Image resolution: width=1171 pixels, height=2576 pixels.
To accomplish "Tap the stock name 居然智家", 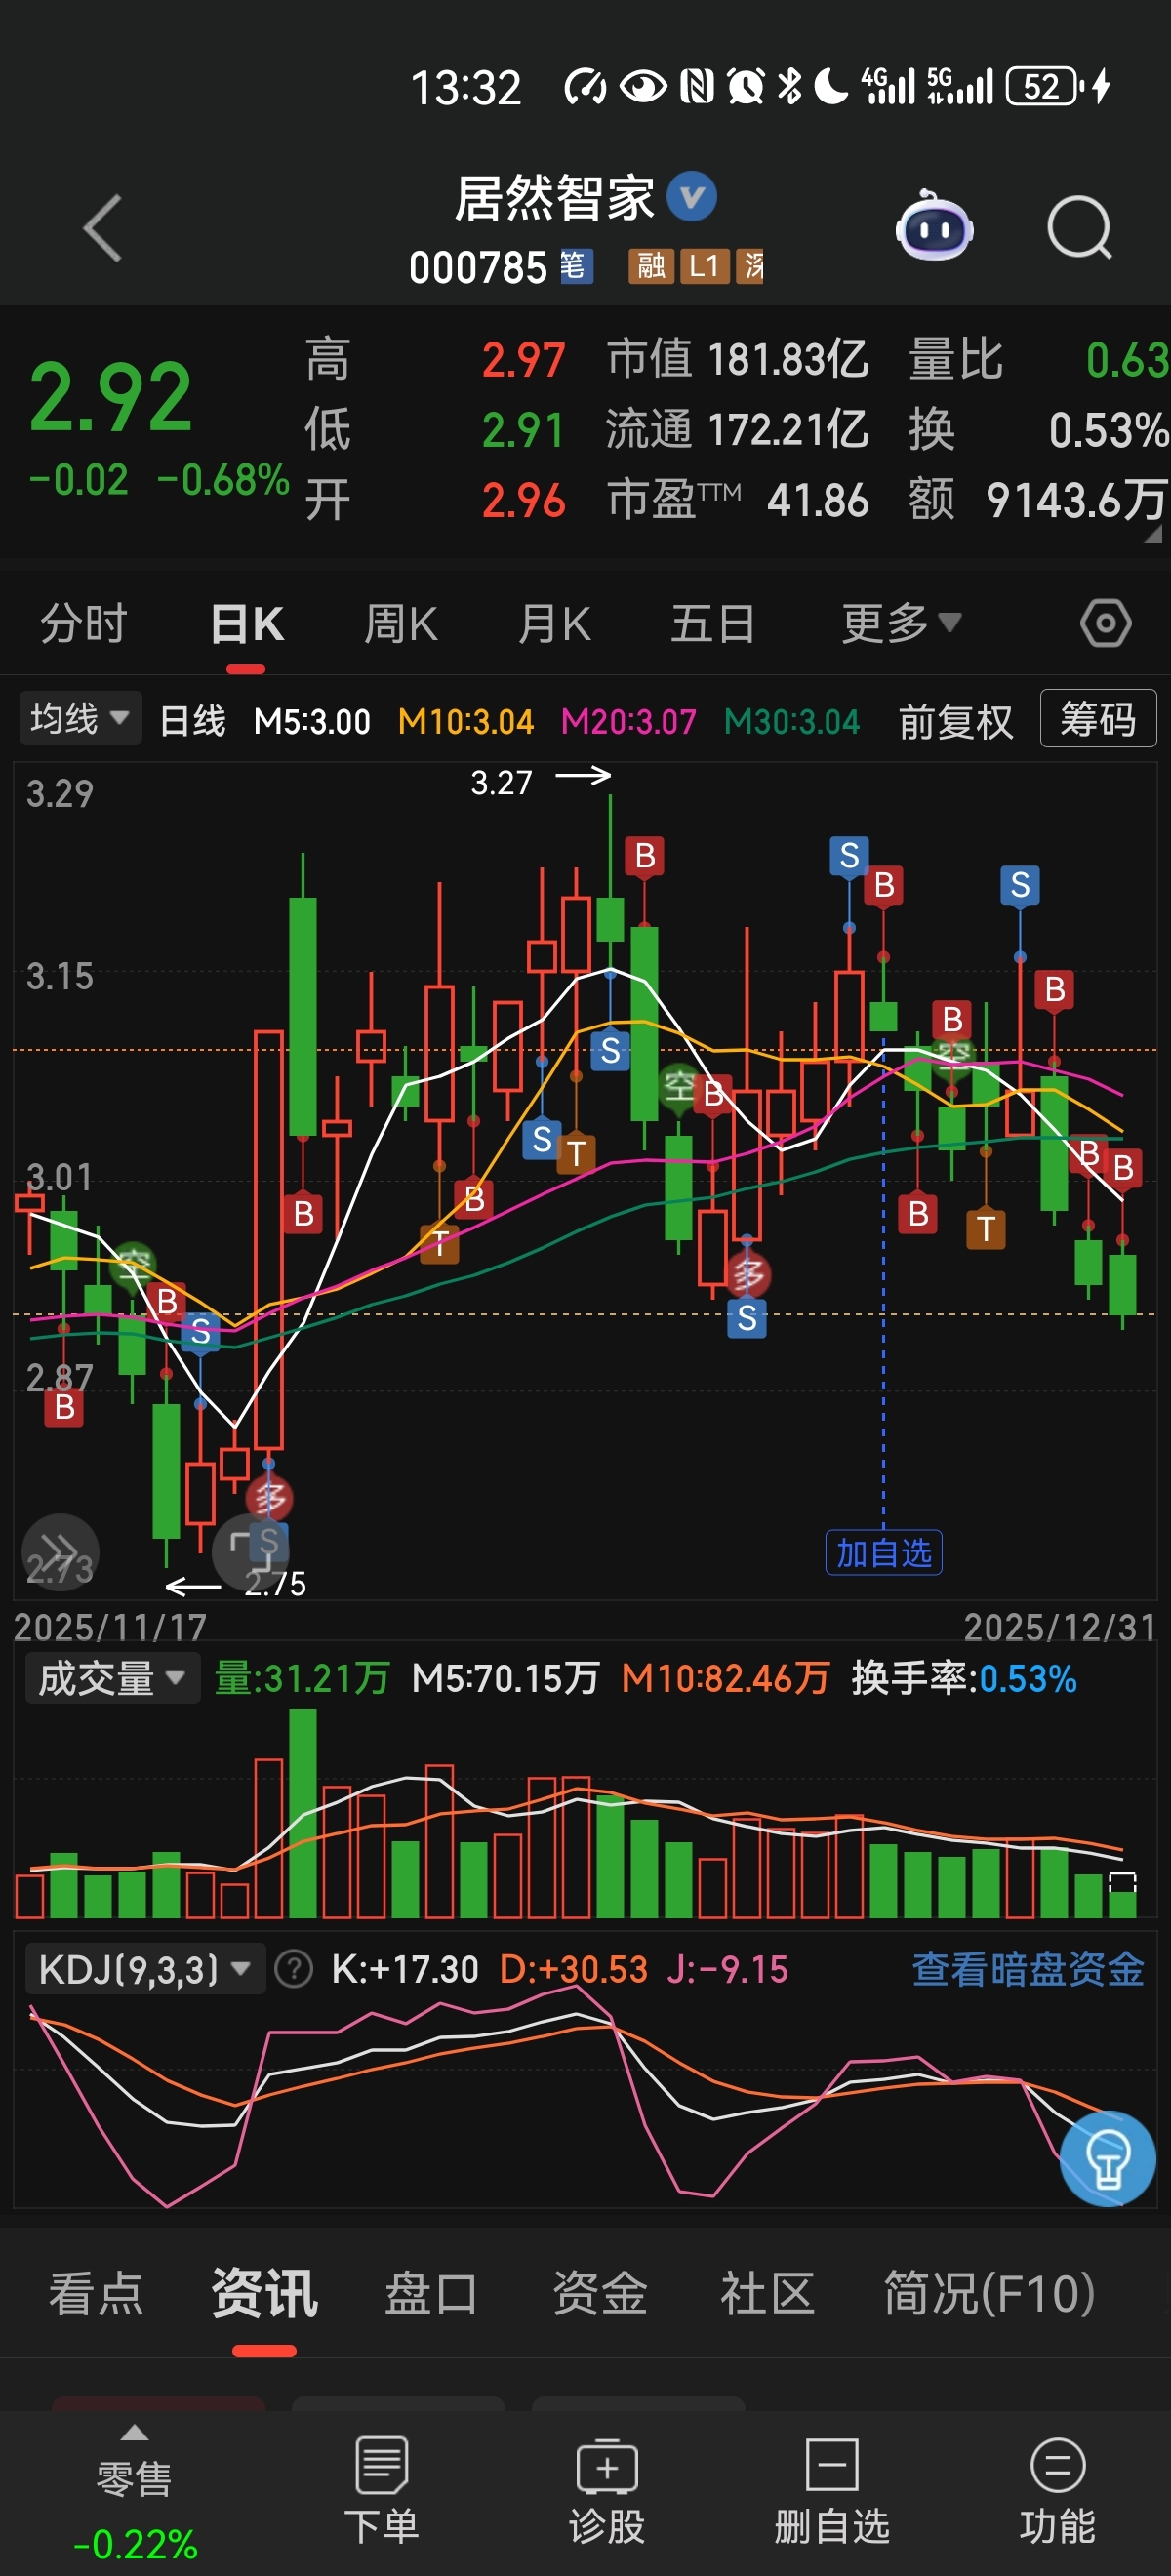I will 554,198.
